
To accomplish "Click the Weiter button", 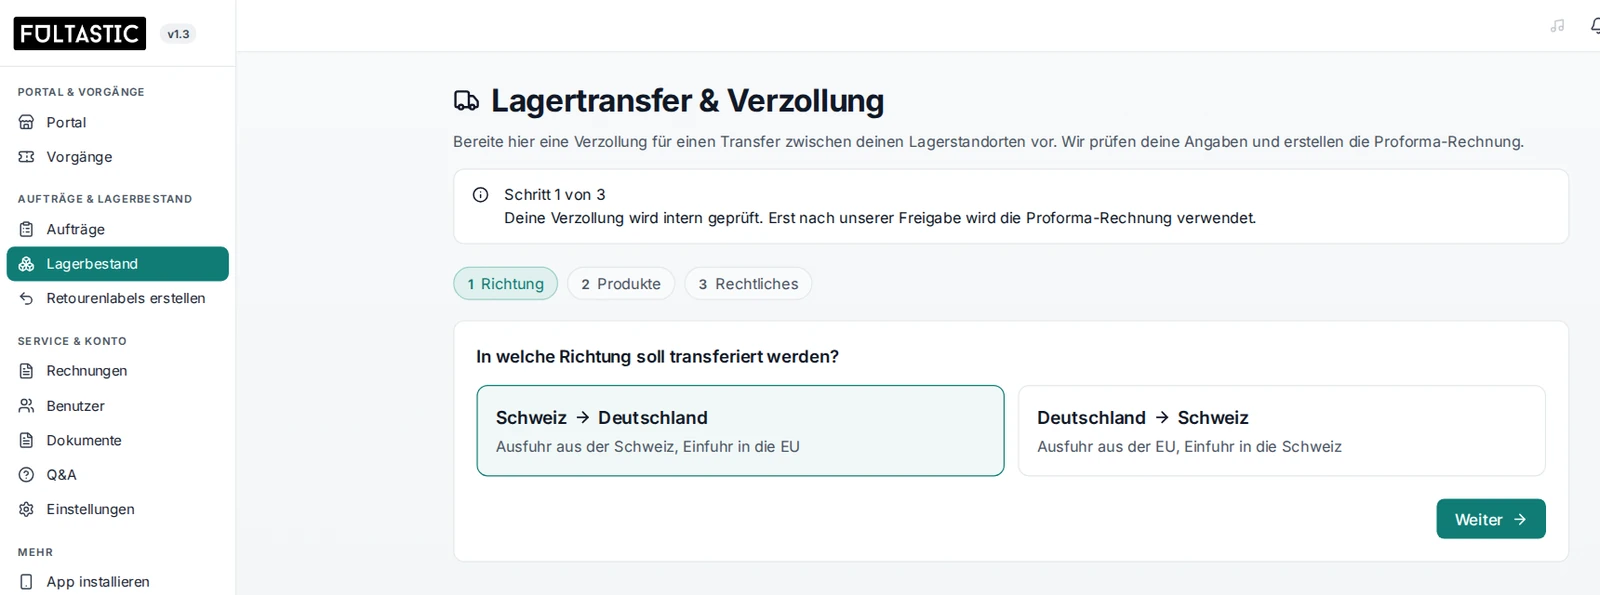I will click(x=1491, y=519).
